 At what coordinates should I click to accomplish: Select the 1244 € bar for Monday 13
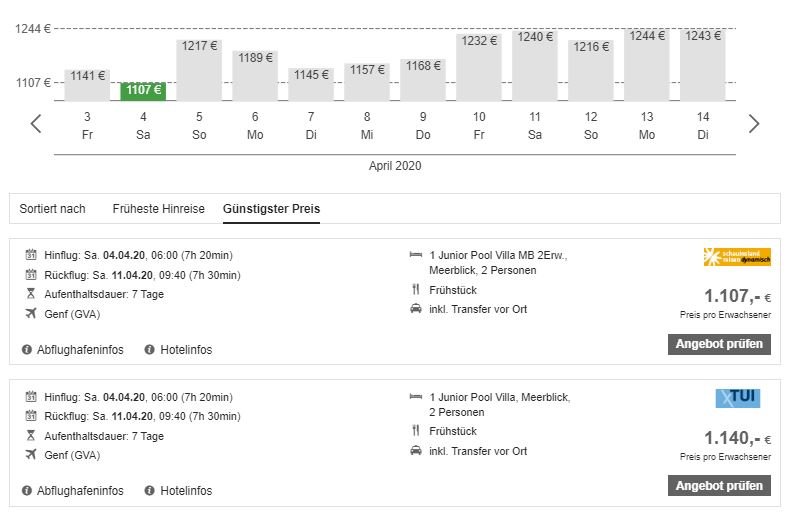pyautogui.click(x=647, y=65)
